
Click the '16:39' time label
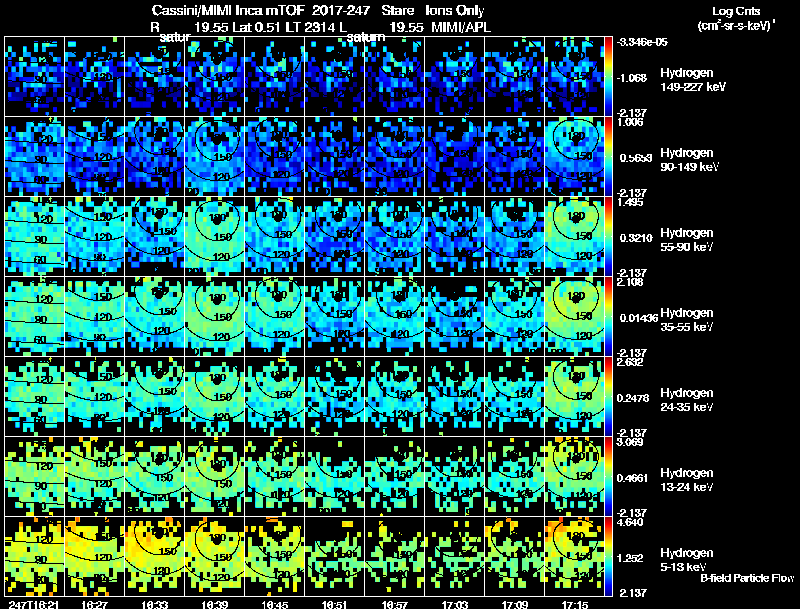[214, 605]
